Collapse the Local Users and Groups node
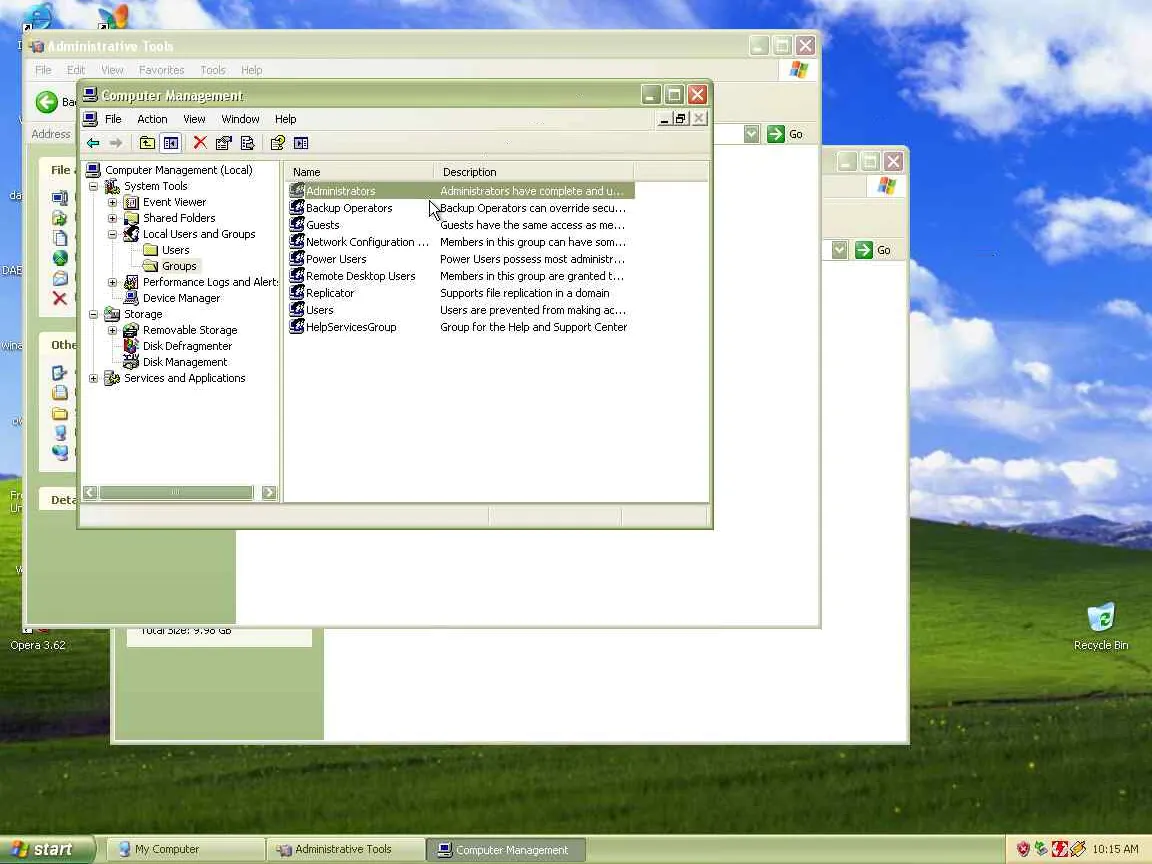The height and width of the screenshot is (864, 1152). click(112, 234)
